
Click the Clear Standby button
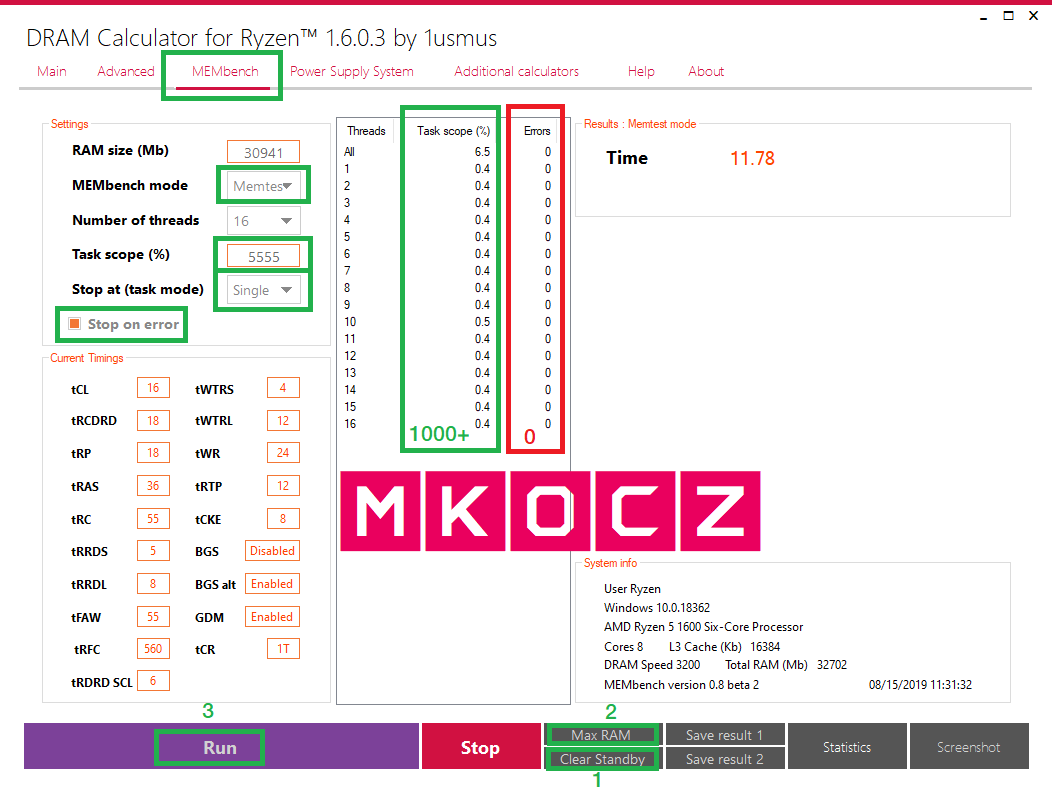602,759
